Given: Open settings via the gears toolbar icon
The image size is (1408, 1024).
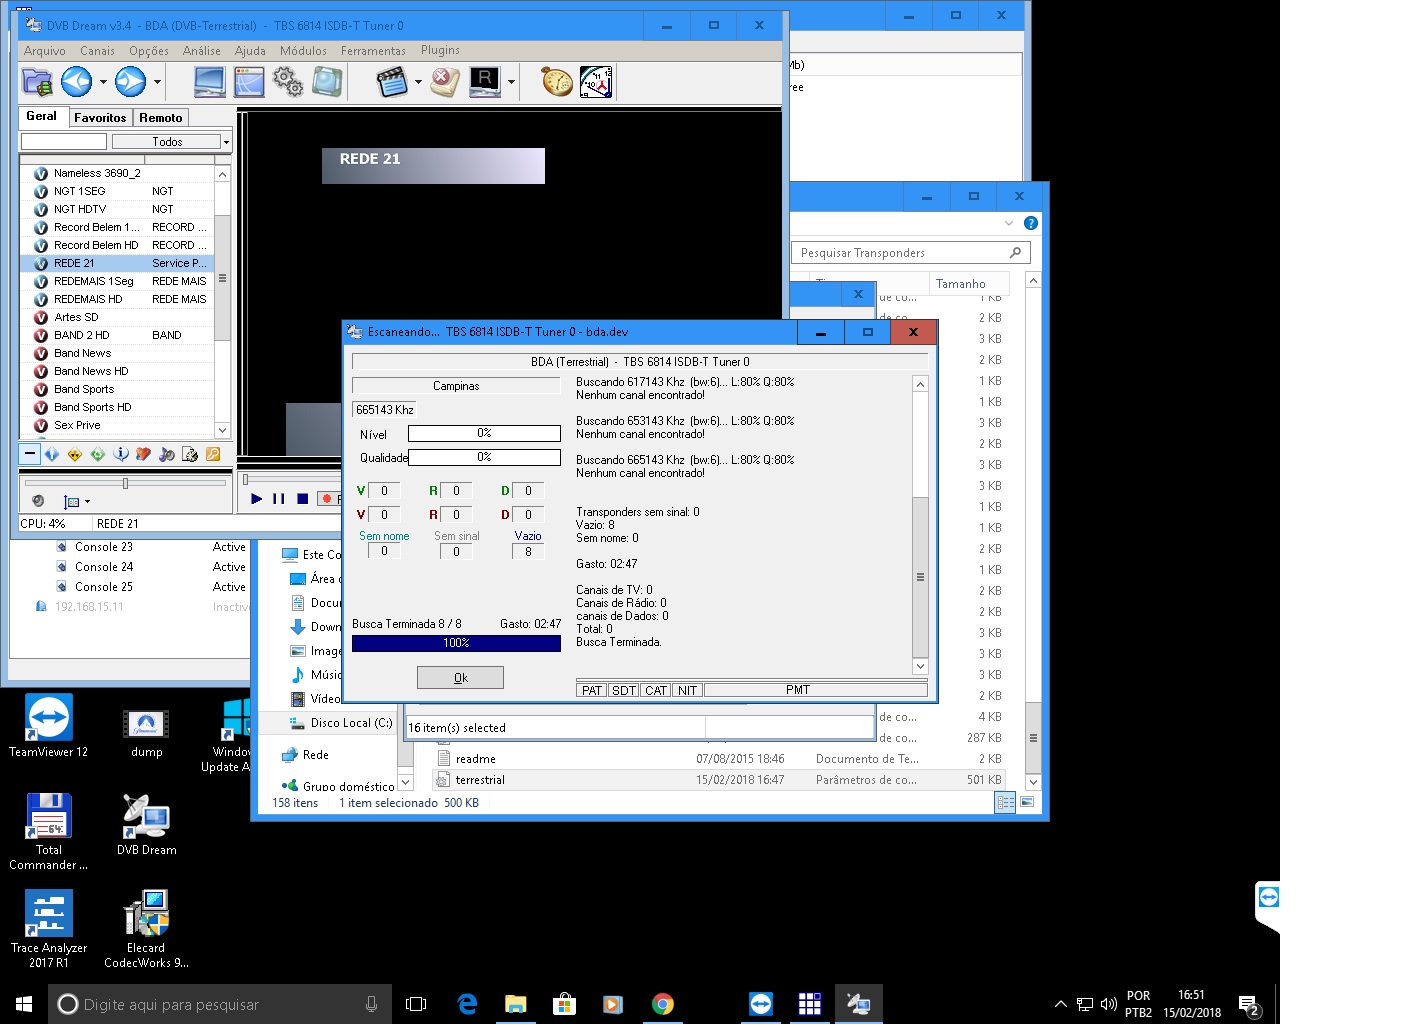Looking at the screenshot, I should point(288,81).
